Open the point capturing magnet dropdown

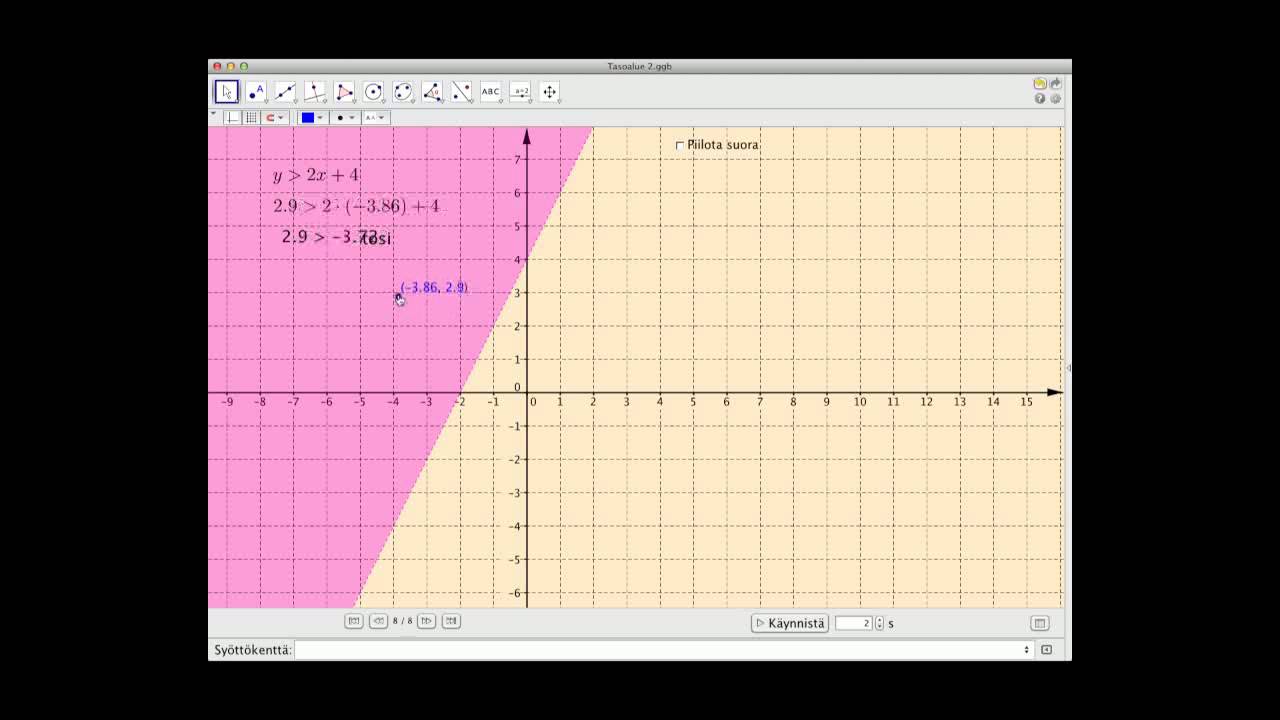[x=275, y=118]
